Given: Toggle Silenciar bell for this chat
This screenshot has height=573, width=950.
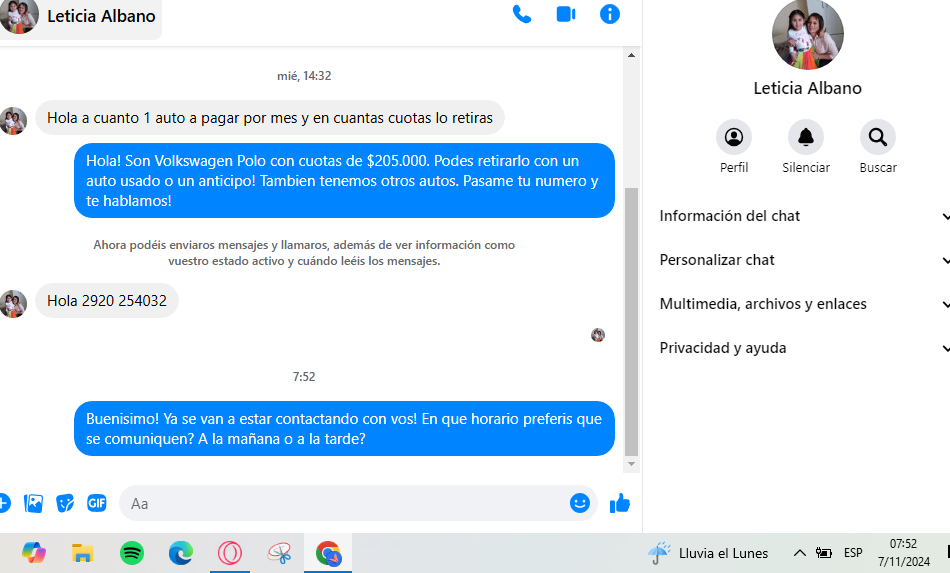Looking at the screenshot, I should click(805, 137).
